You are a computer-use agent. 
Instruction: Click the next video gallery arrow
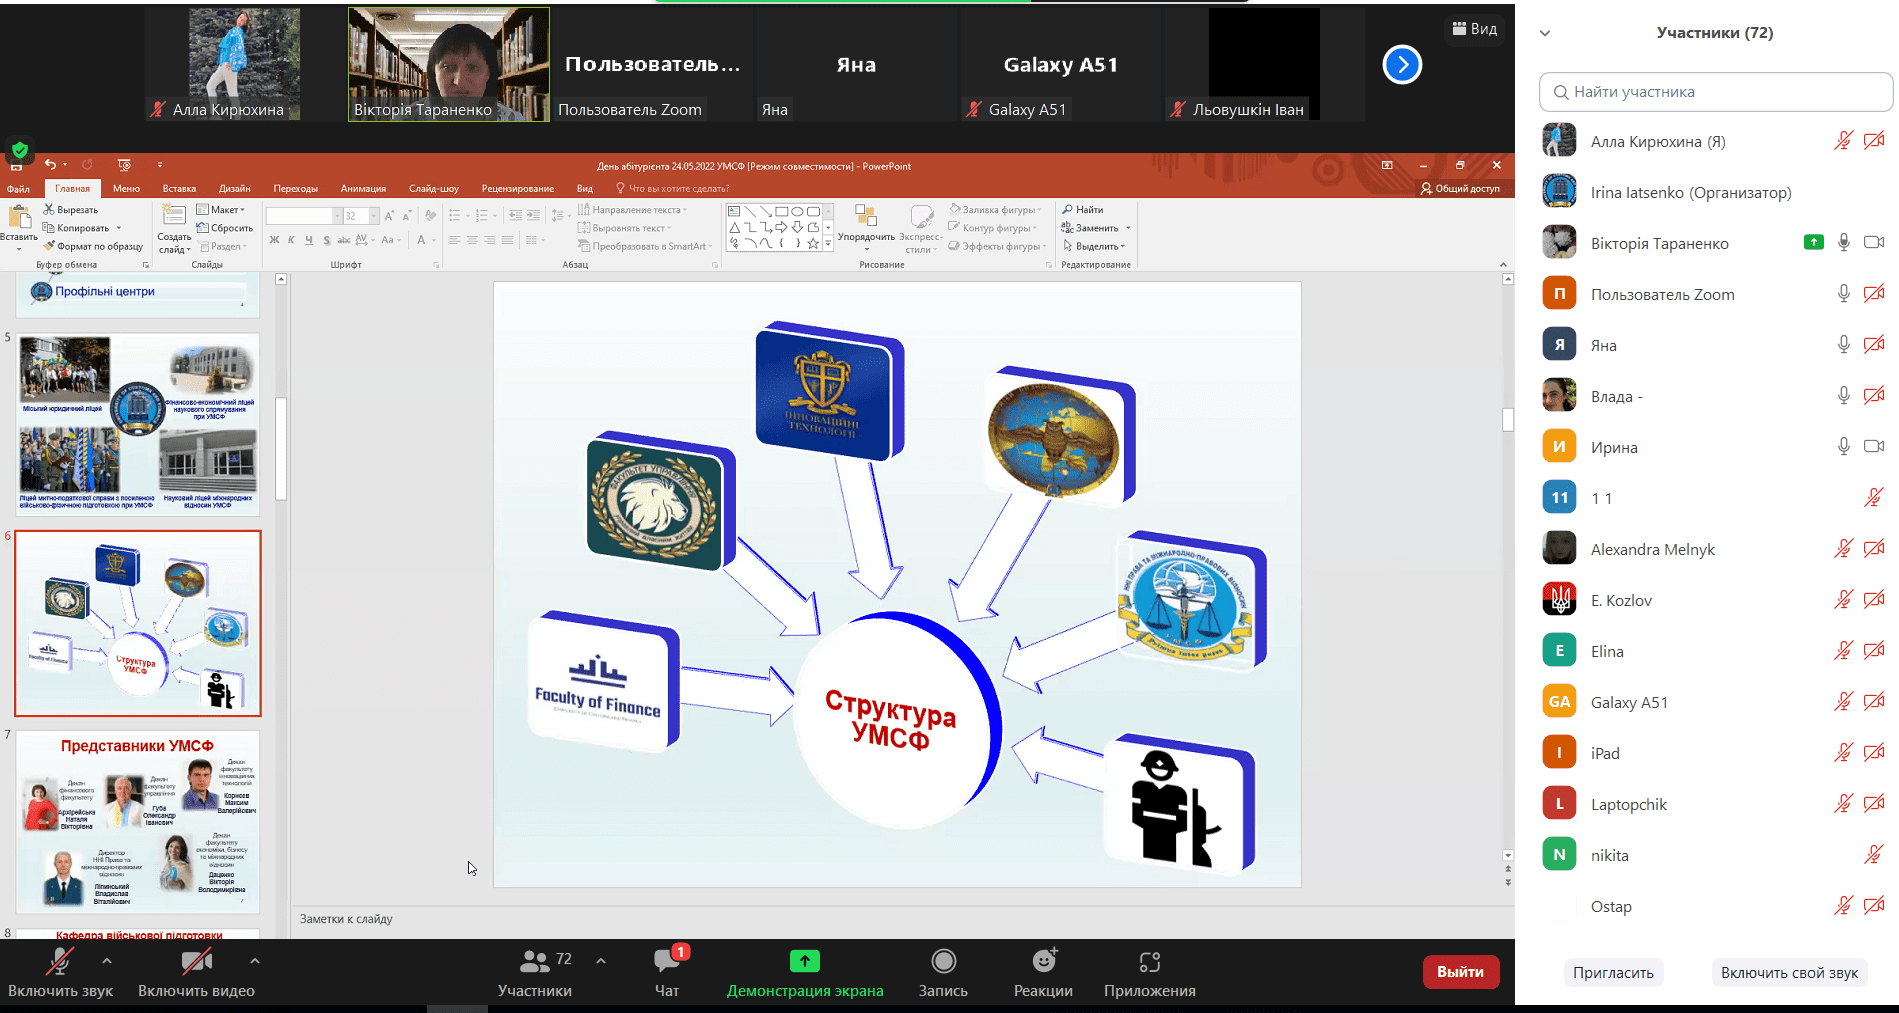(x=1402, y=65)
